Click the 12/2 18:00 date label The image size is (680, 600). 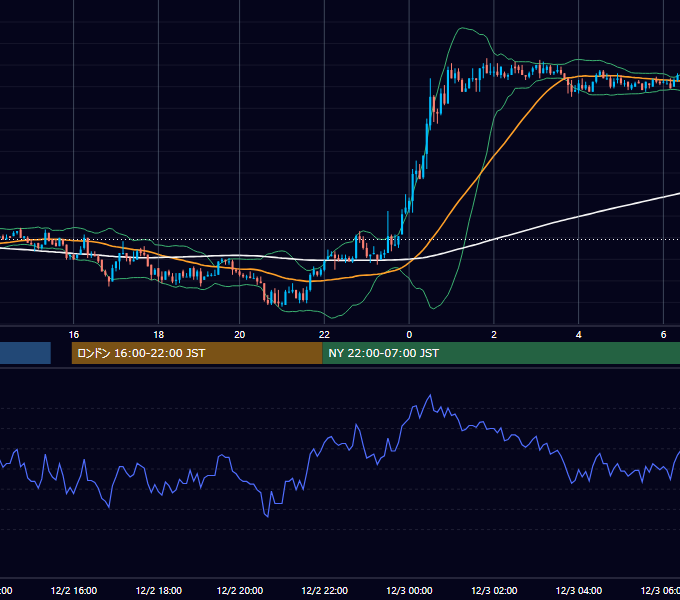[159, 591]
